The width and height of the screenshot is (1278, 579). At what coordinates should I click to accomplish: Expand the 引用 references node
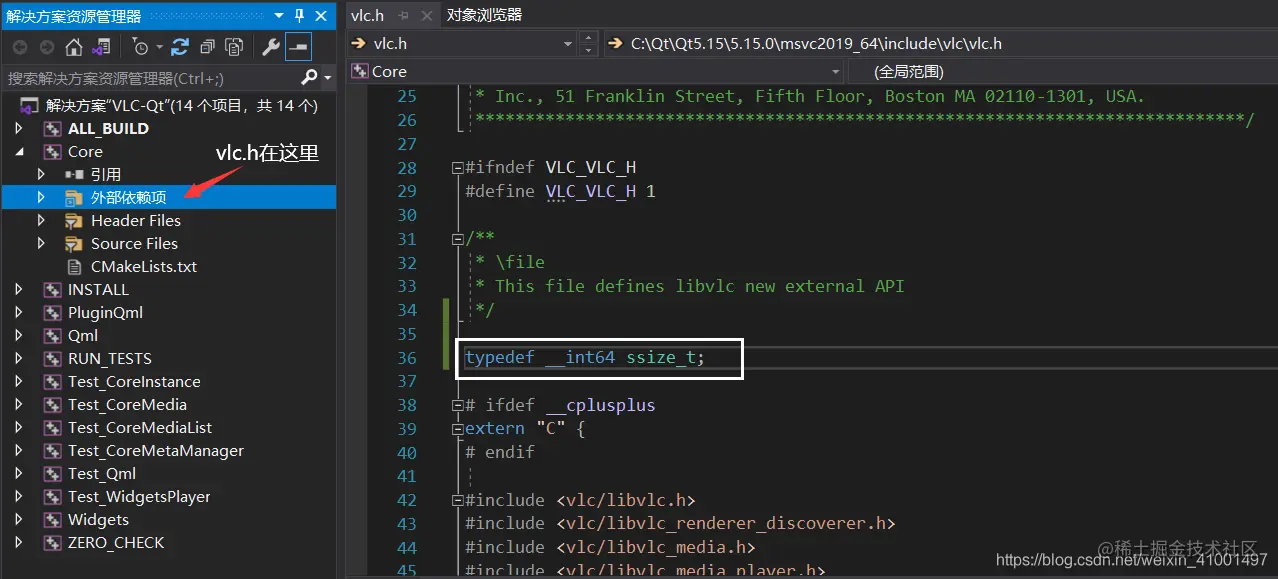tap(41, 175)
